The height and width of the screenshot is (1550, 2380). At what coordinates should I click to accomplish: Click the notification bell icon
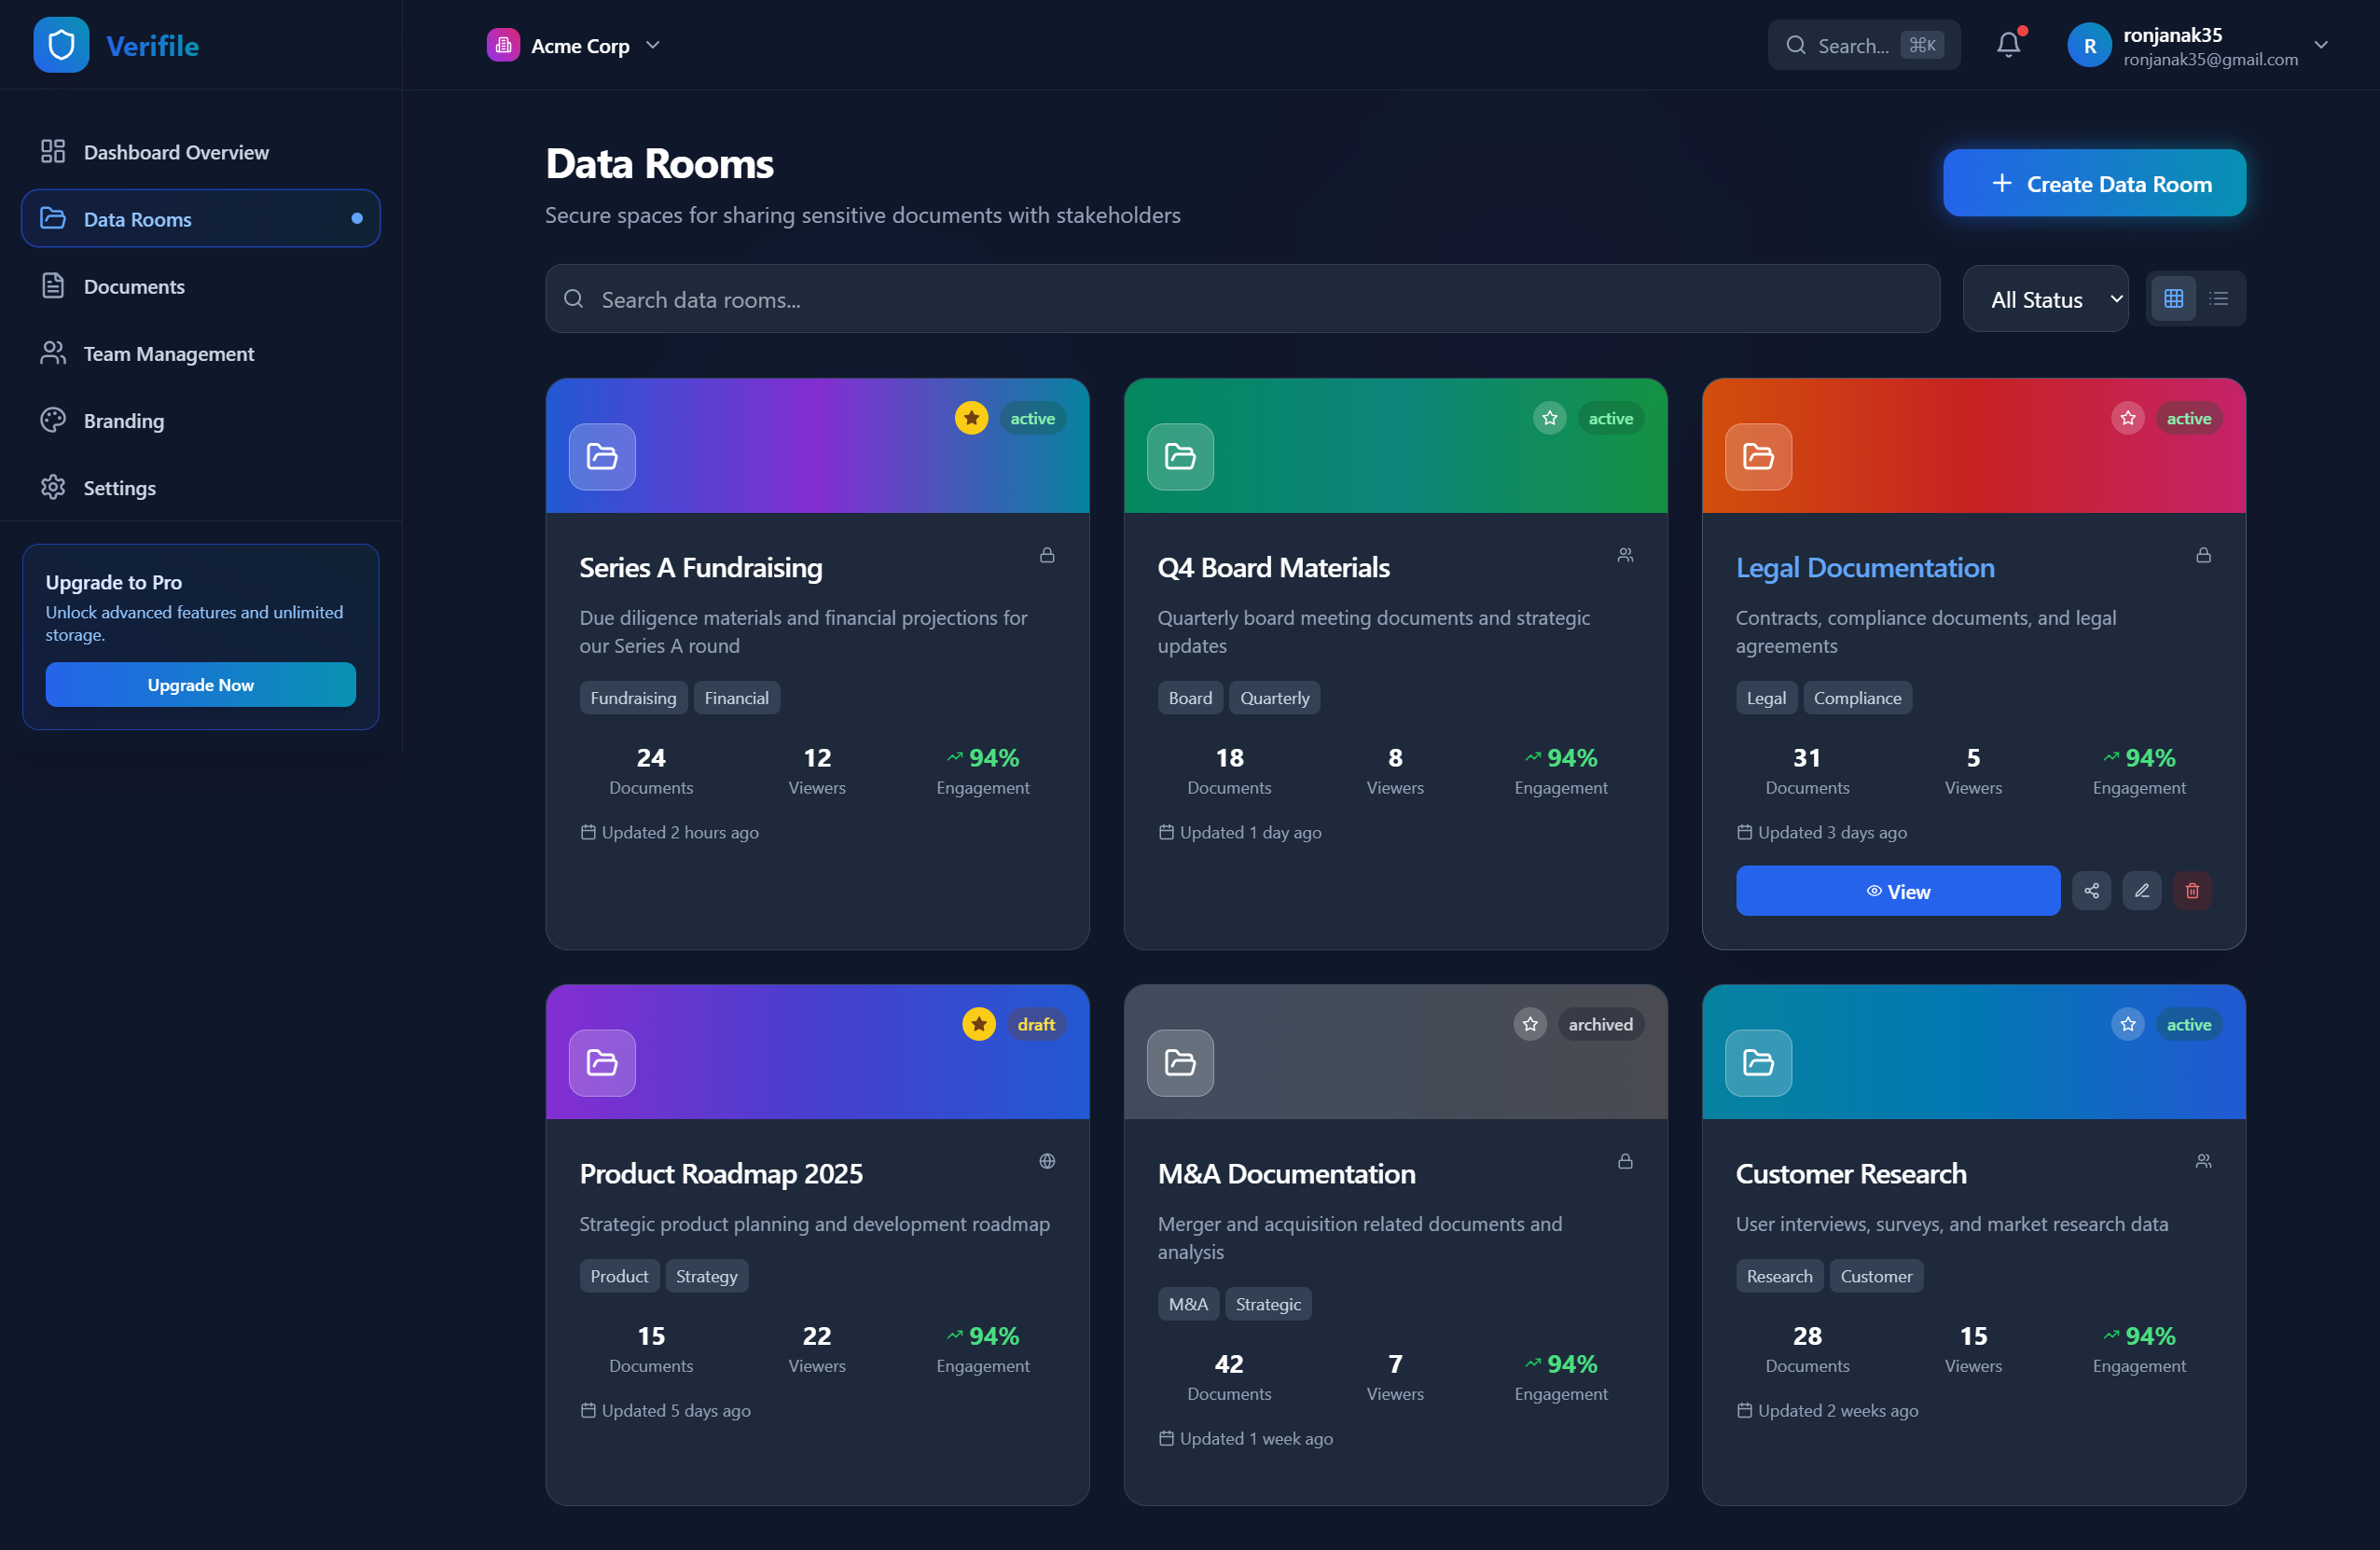click(x=2008, y=45)
